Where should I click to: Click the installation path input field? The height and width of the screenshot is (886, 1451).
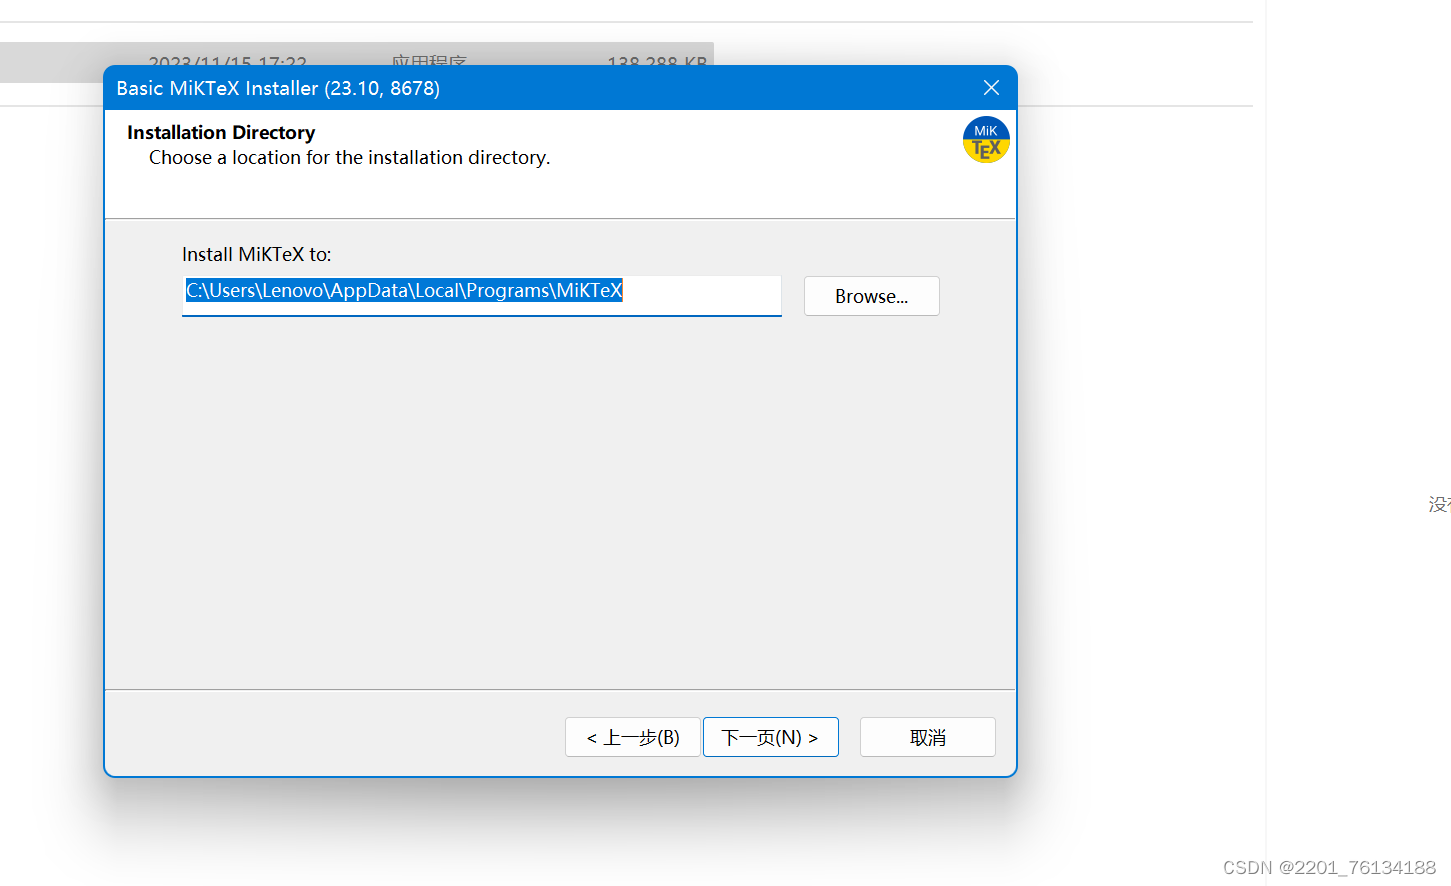point(481,296)
